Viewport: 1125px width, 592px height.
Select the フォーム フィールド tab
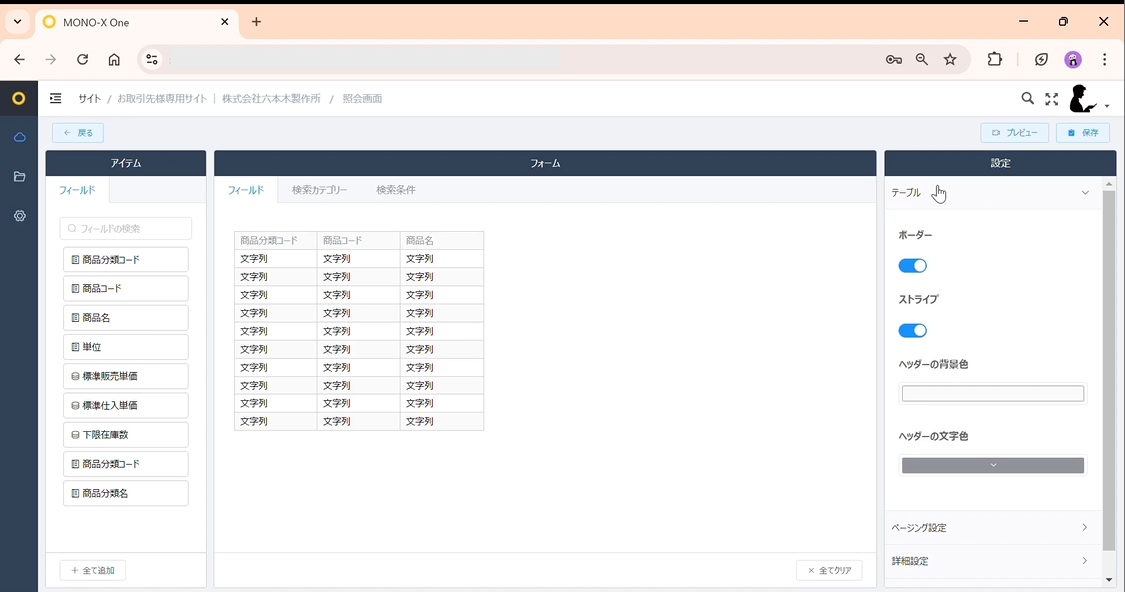pos(246,190)
